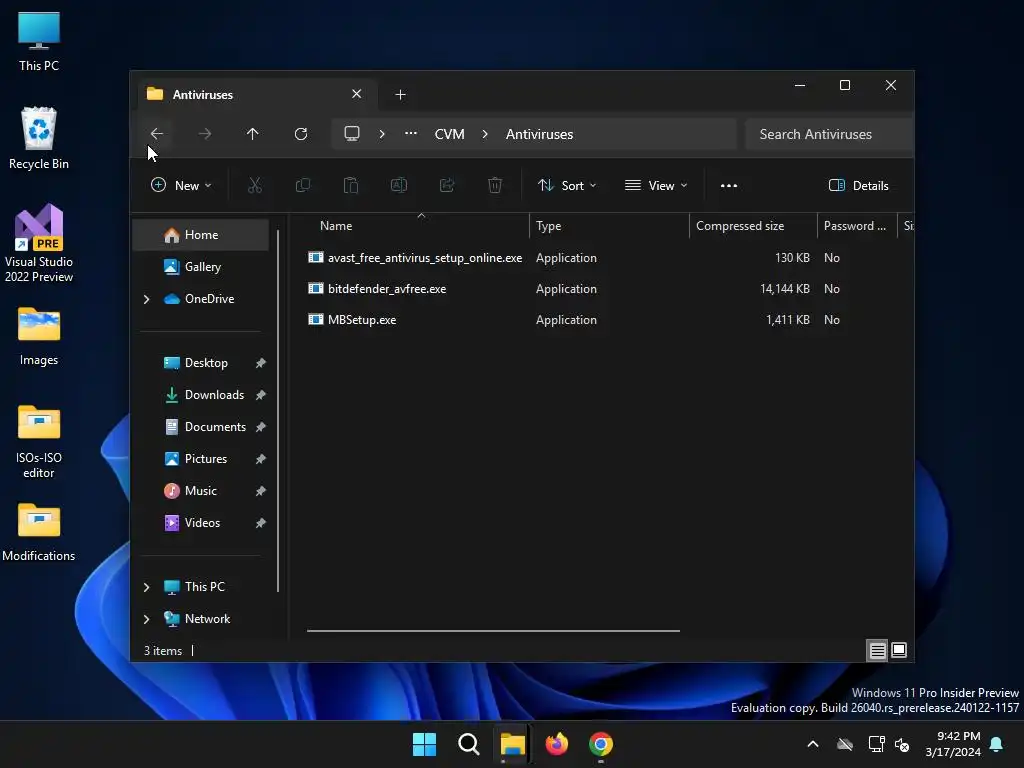Select avast_free_antivirus_setup_online.exe file
Screen dimensions: 1024x768
click(424, 258)
